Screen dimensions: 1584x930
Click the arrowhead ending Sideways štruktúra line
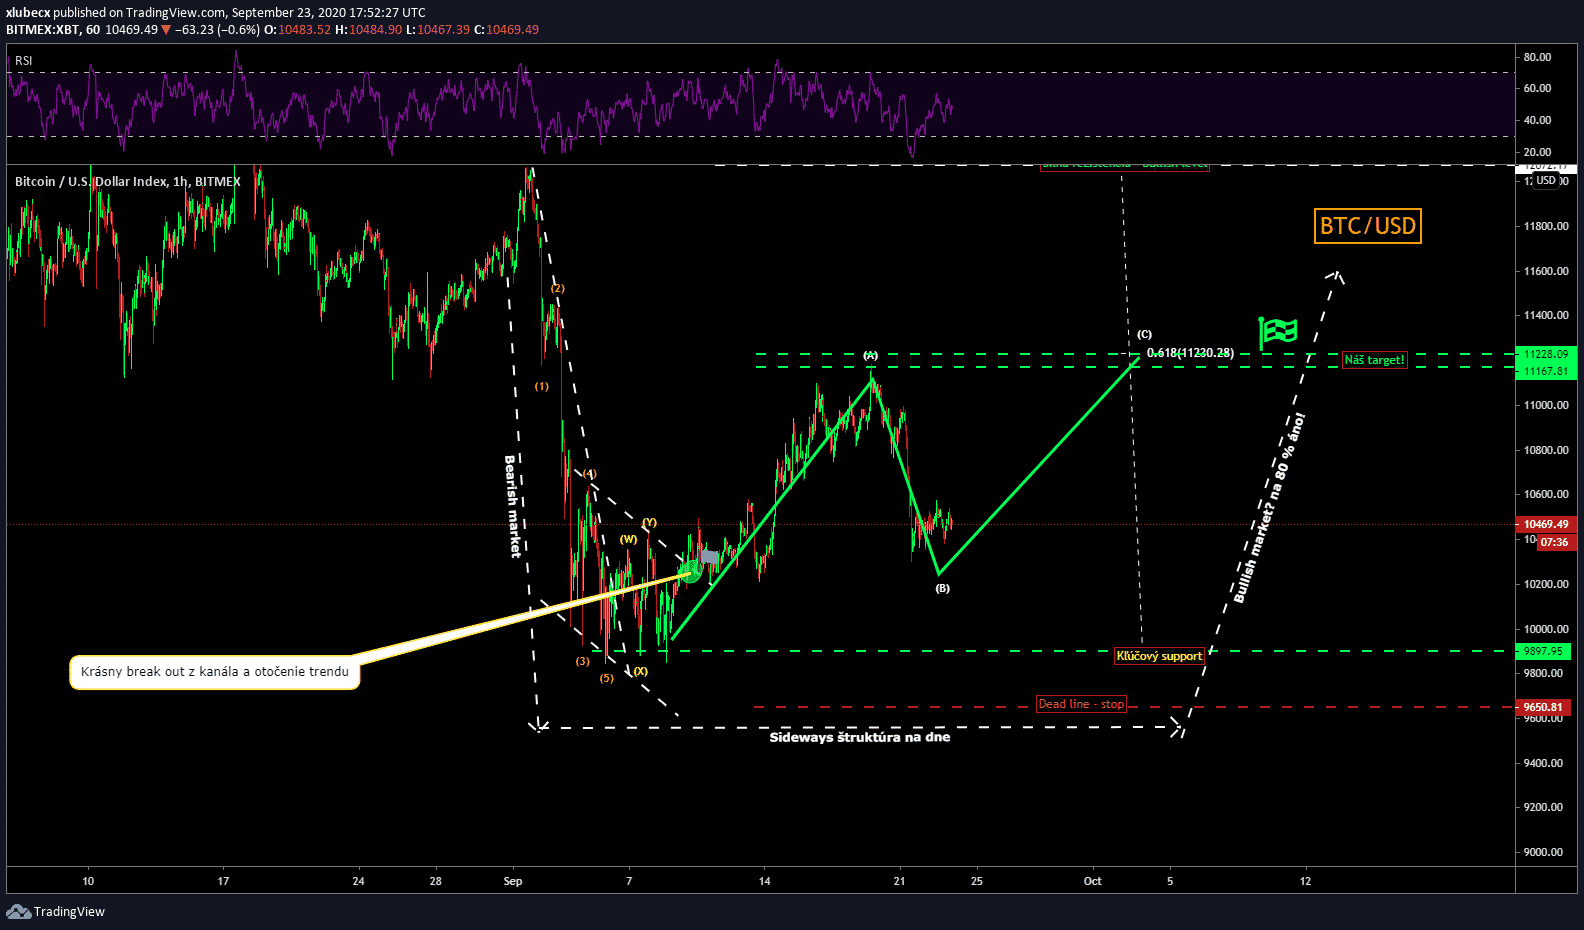pyautogui.click(x=1179, y=728)
